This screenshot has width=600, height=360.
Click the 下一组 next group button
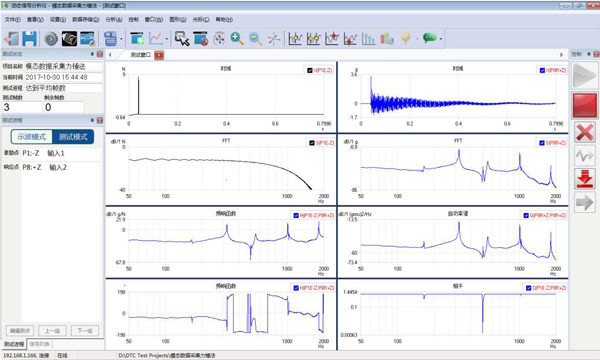click(x=85, y=331)
